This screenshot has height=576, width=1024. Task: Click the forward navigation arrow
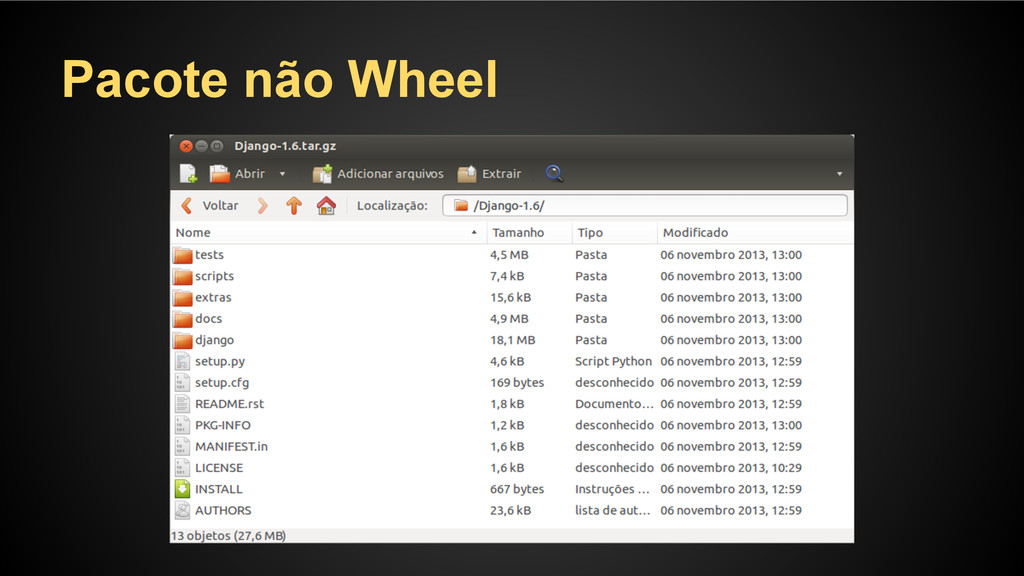pyautogui.click(x=262, y=206)
